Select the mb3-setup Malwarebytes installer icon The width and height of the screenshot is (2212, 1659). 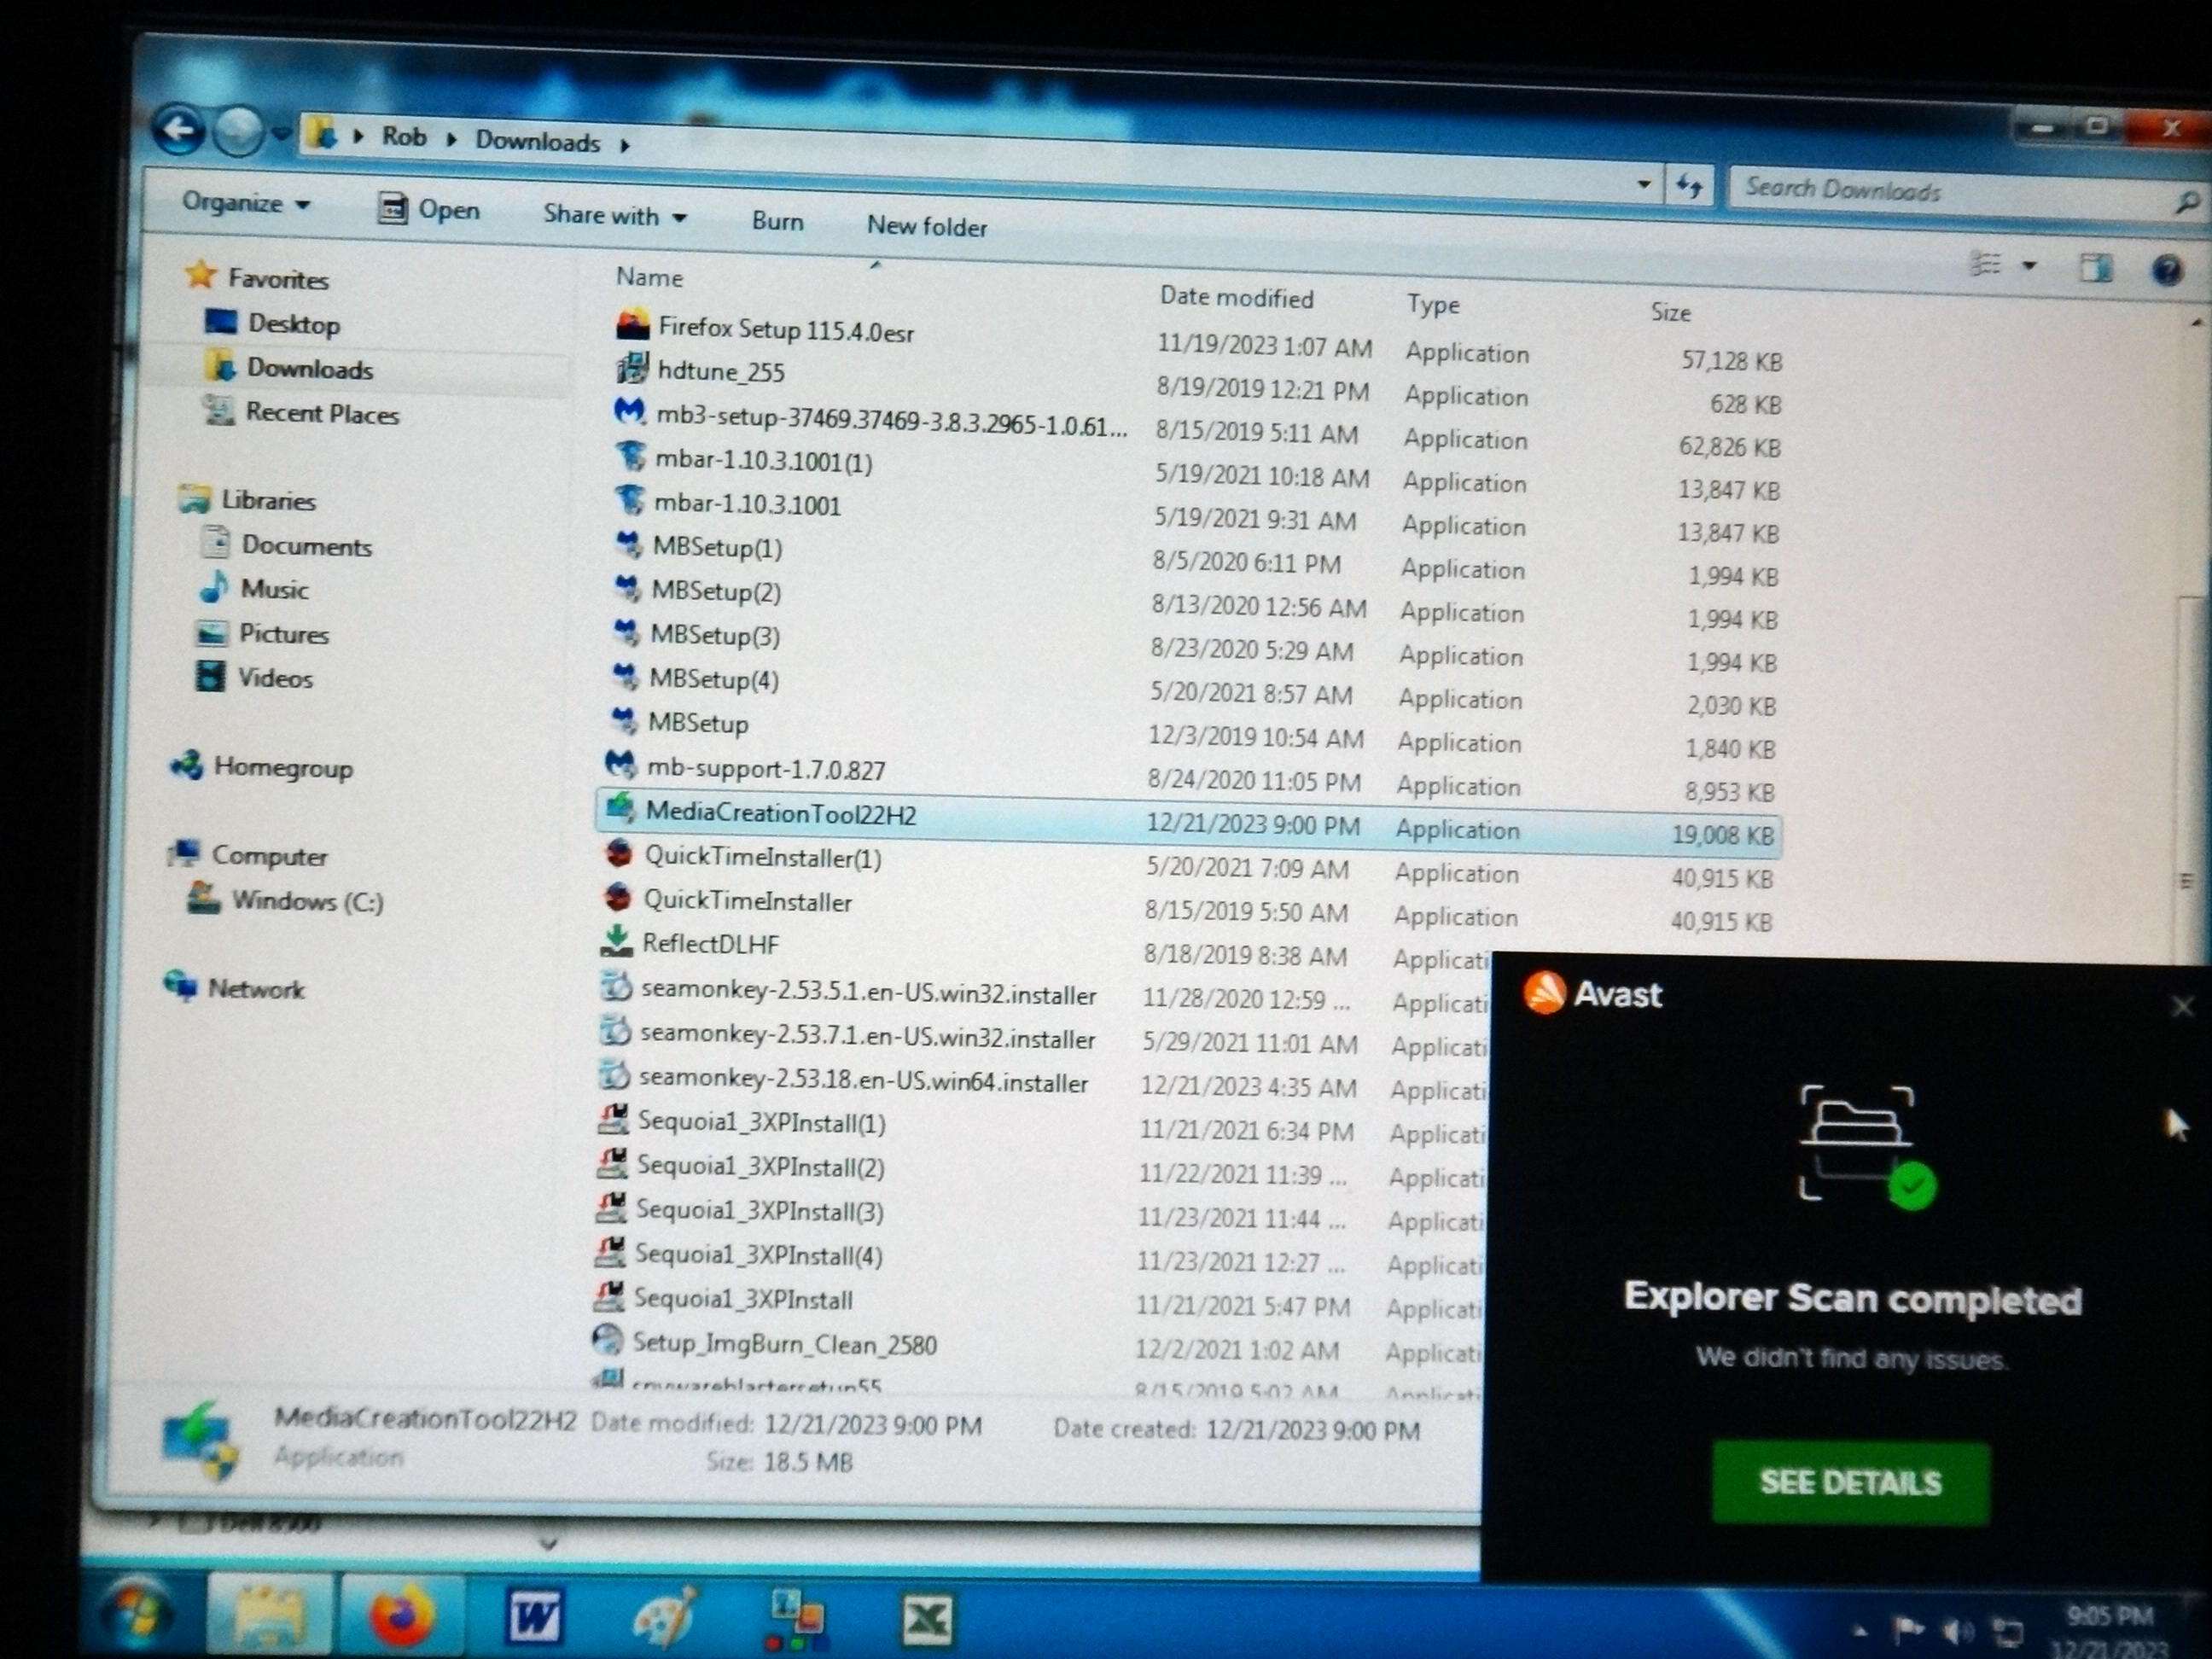tap(630, 412)
